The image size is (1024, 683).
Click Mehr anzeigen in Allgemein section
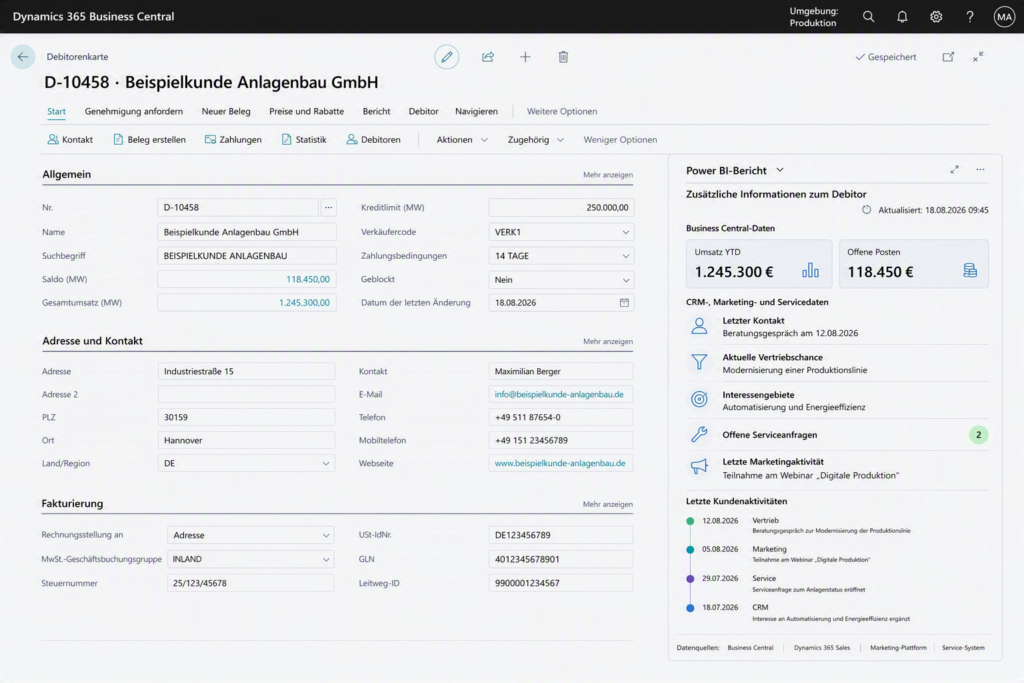pyautogui.click(x=607, y=175)
